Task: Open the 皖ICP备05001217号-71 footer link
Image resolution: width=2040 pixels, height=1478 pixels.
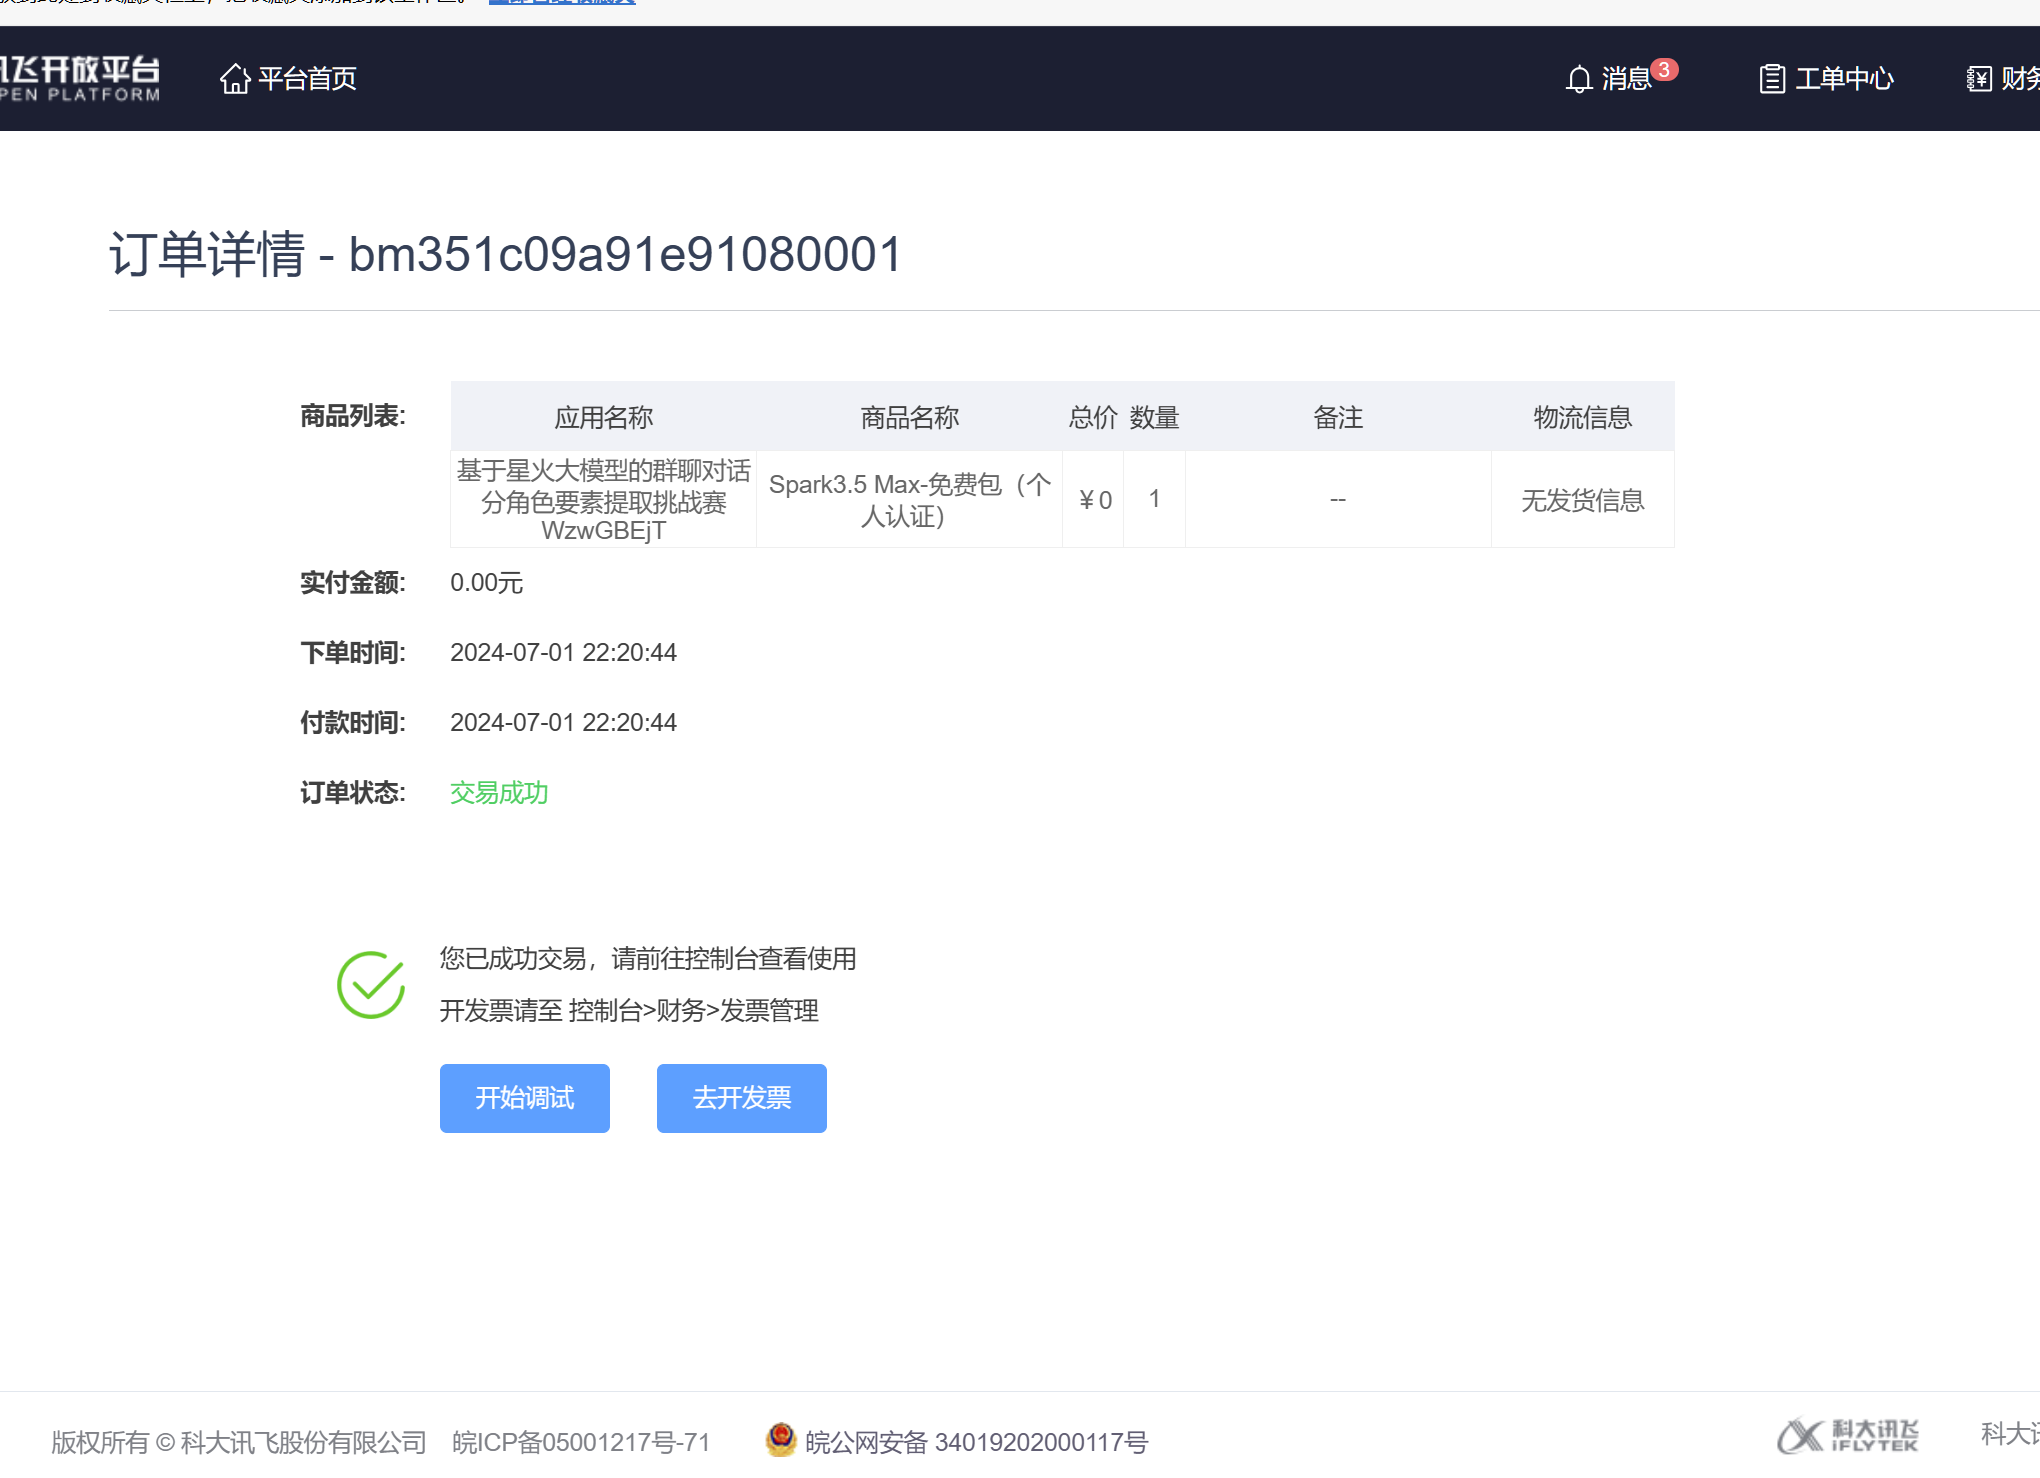Action: pos(581,1442)
